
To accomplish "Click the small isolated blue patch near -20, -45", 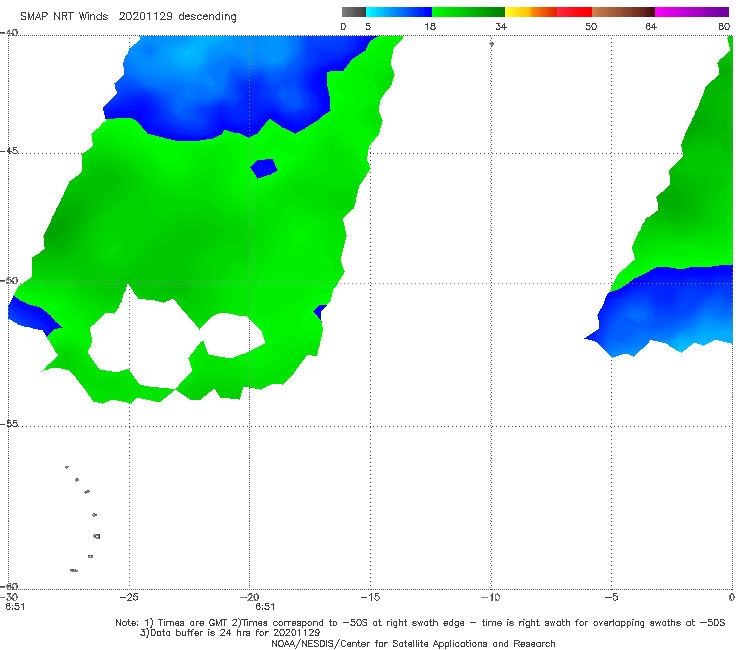I will [264, 168].
